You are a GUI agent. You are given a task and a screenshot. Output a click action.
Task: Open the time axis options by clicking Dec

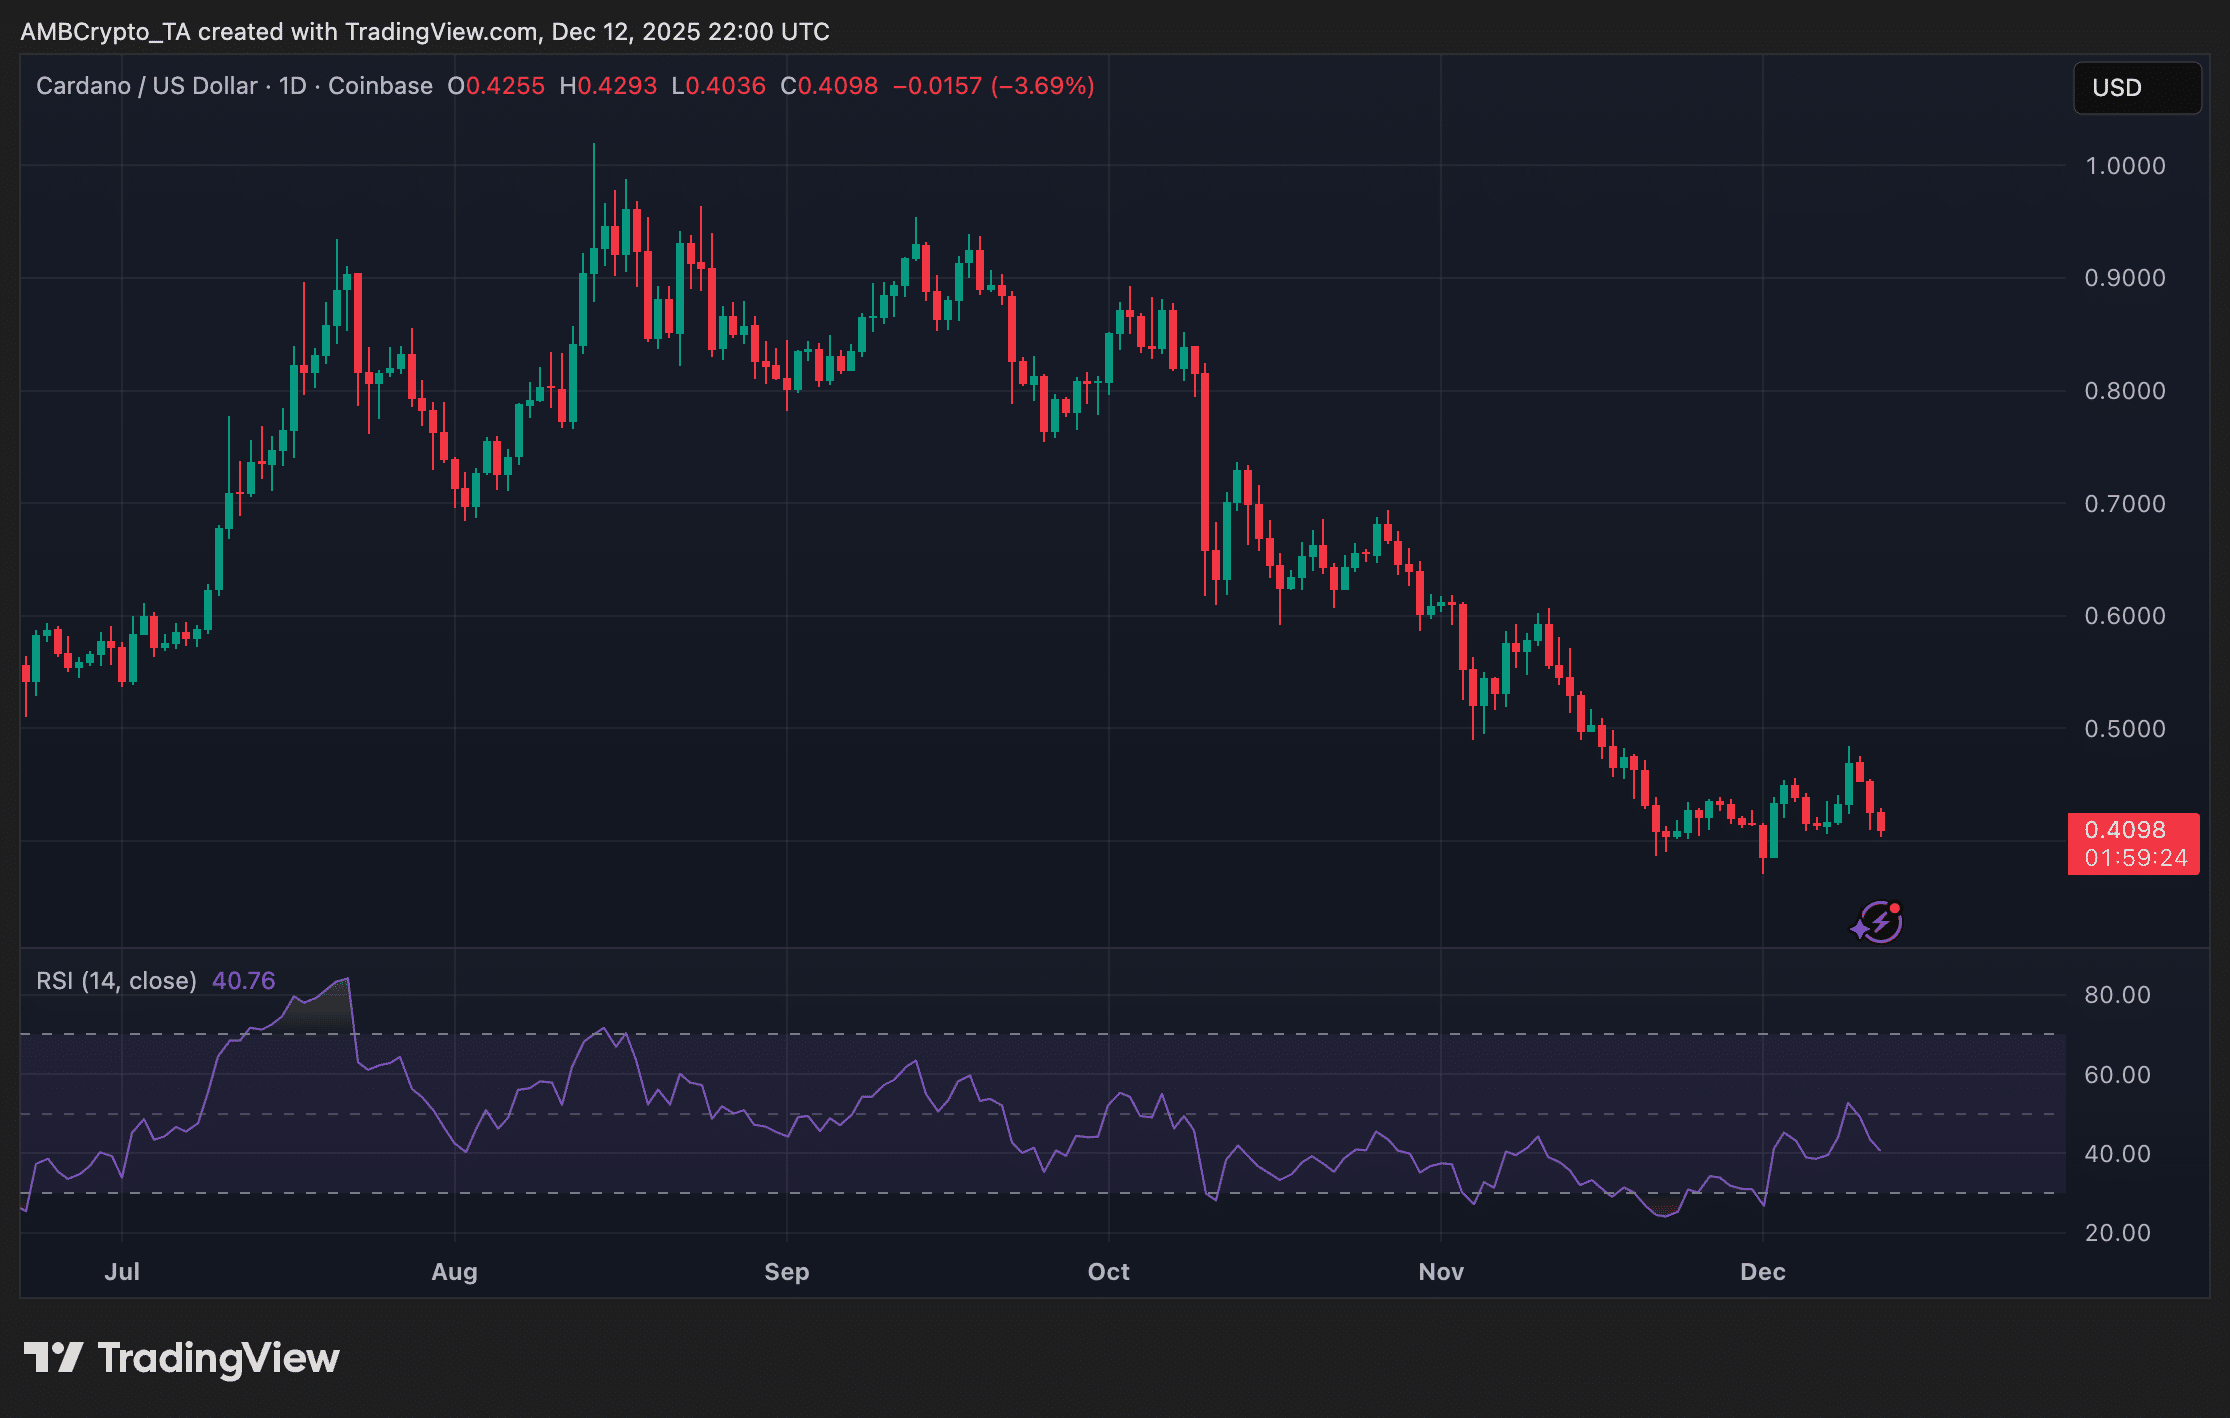click(1764, 1272)
